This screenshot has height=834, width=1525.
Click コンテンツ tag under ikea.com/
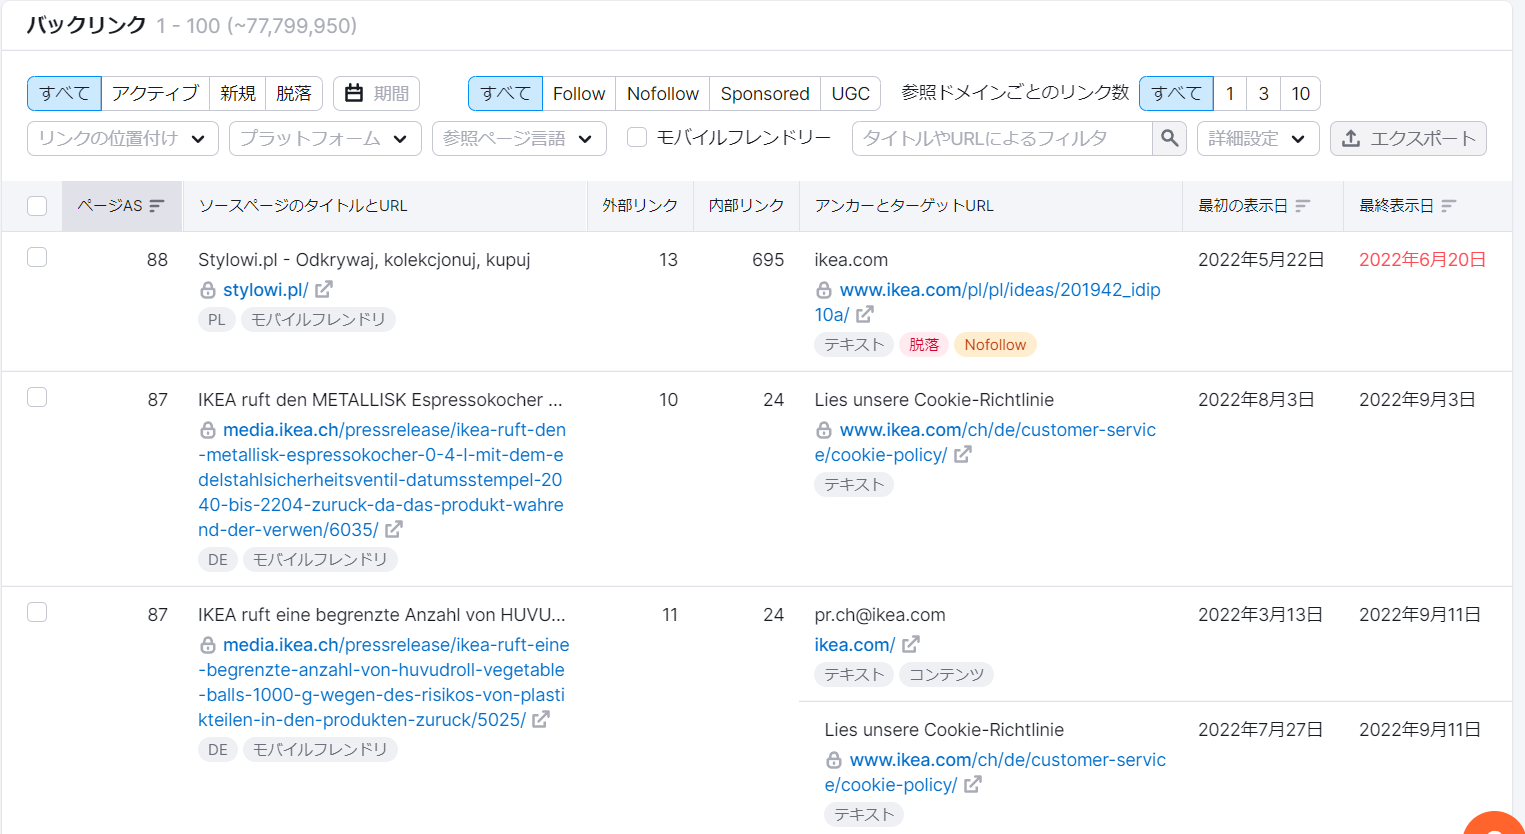946,674
